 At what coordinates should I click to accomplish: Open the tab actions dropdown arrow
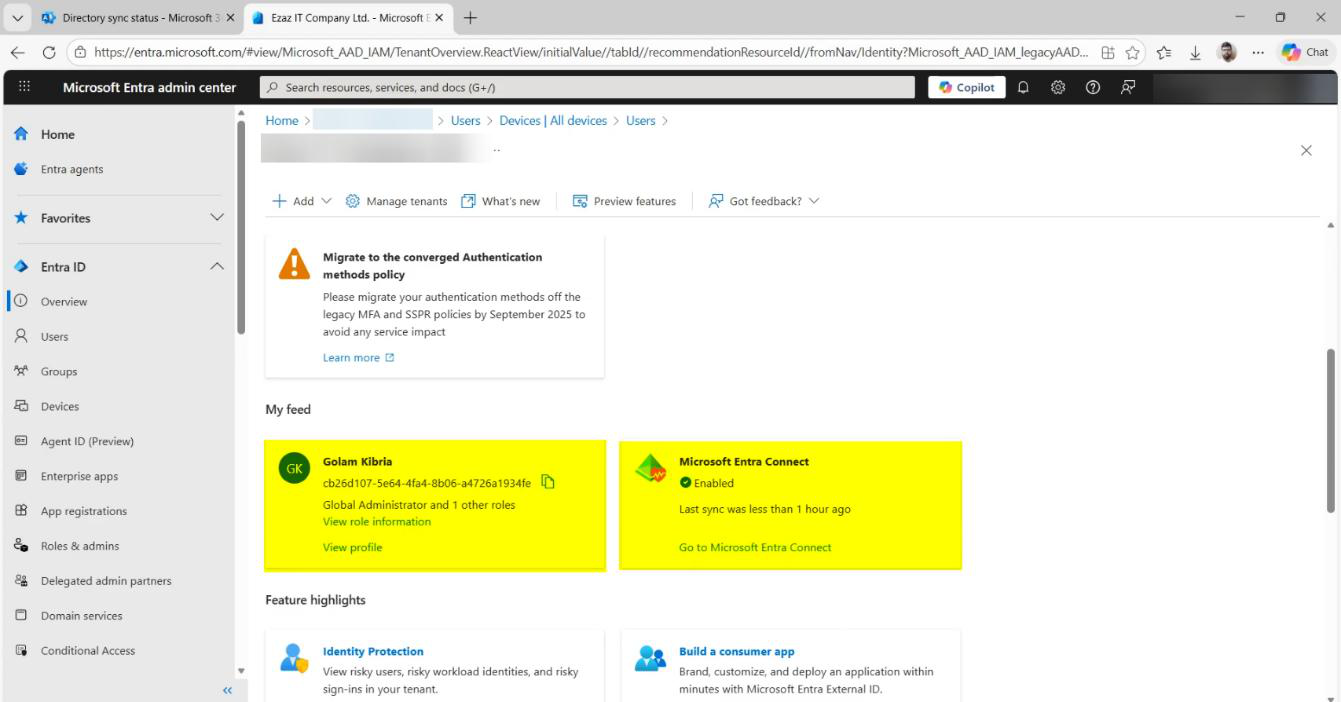click(x=18, y=18)
